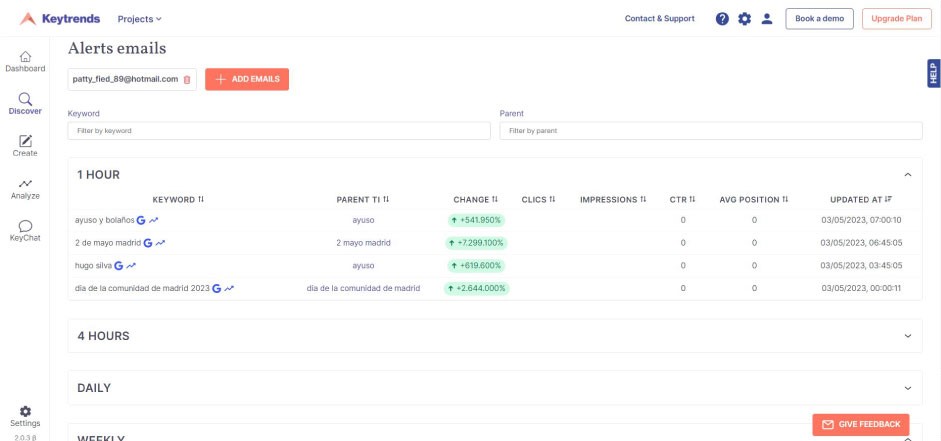This screenshot has width=941, height=441.
Task: Click Contact & Support link
Action: tap(660, 19)
